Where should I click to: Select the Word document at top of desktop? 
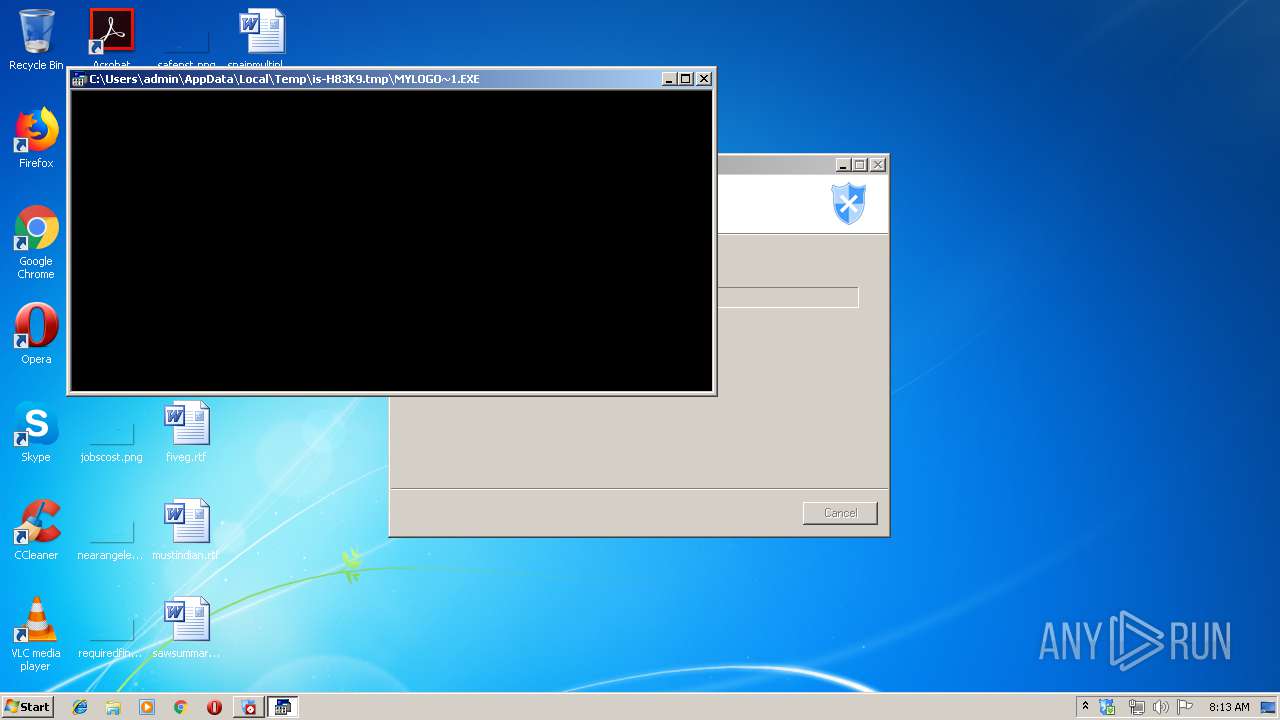point(261,36)
